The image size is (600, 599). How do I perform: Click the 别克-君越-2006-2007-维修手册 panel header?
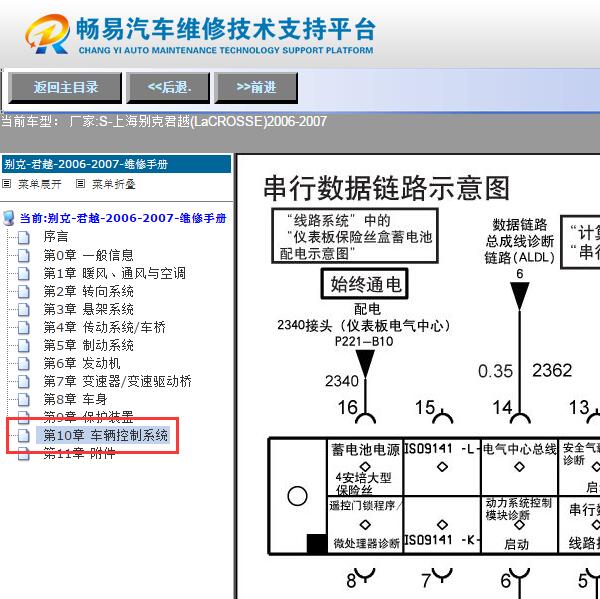(116, 164)
